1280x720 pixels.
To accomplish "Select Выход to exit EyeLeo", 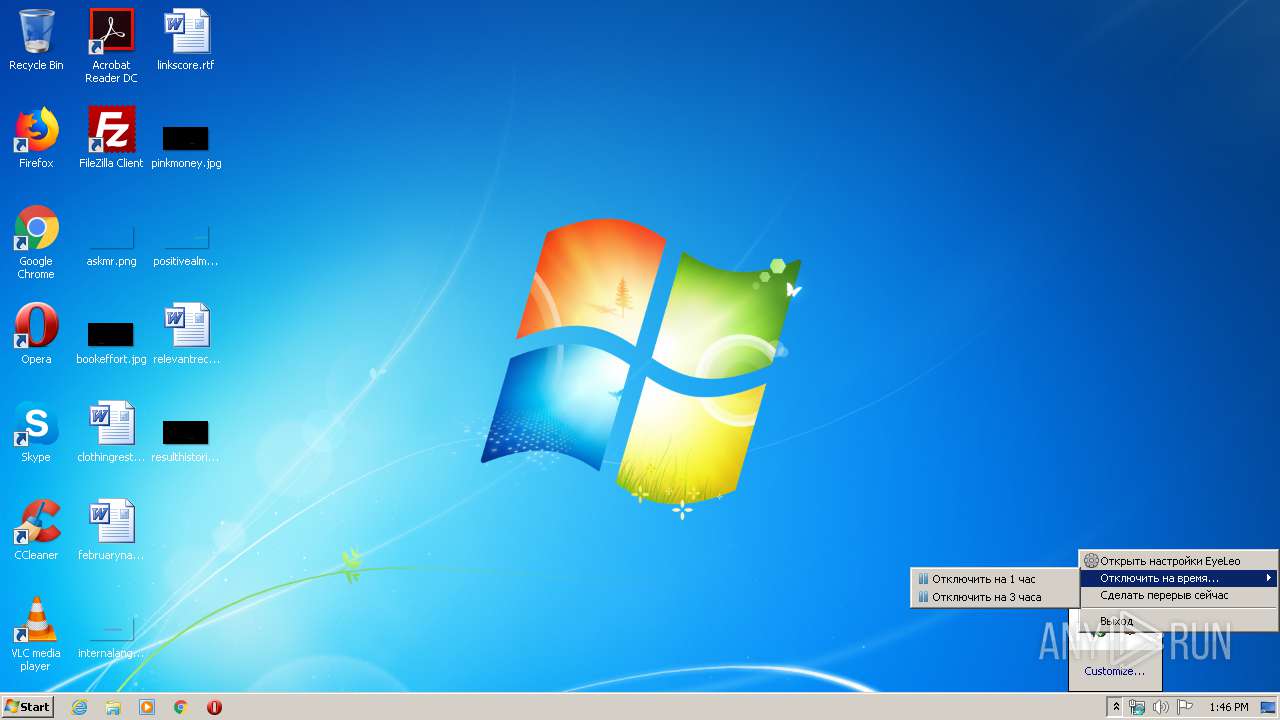I will point(1178,621).
